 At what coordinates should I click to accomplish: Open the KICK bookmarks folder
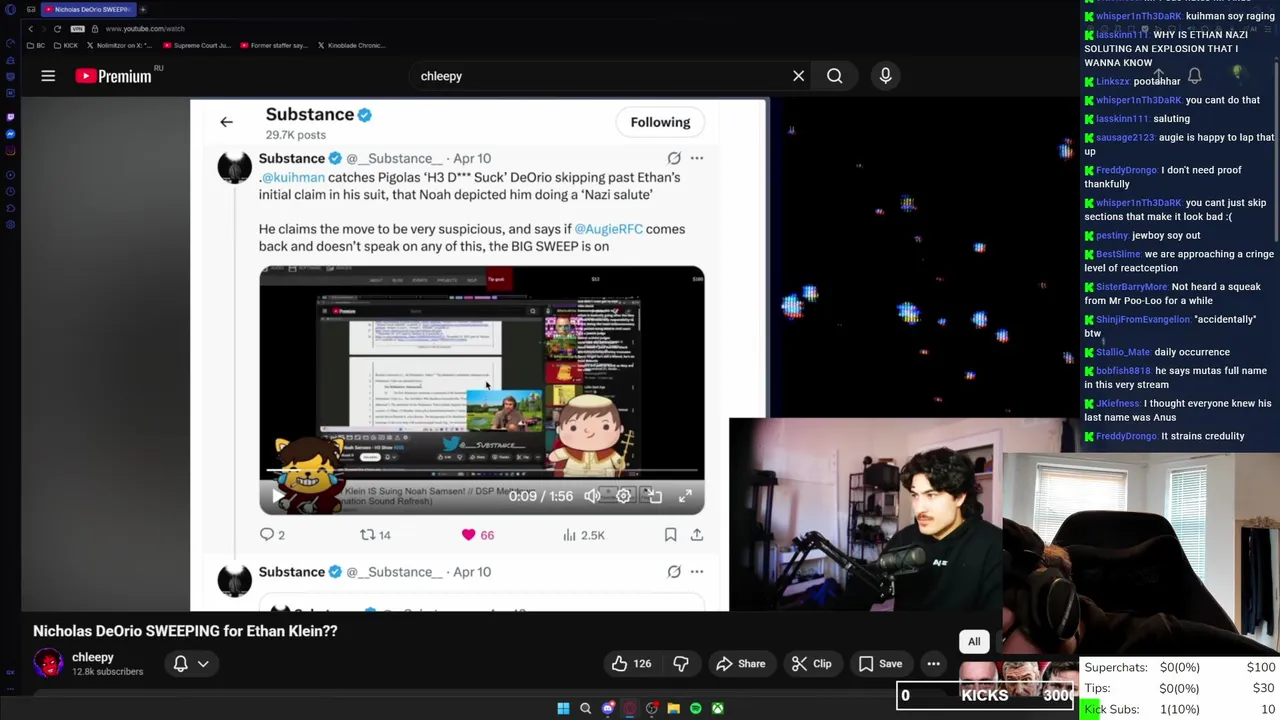click(66, 45)
